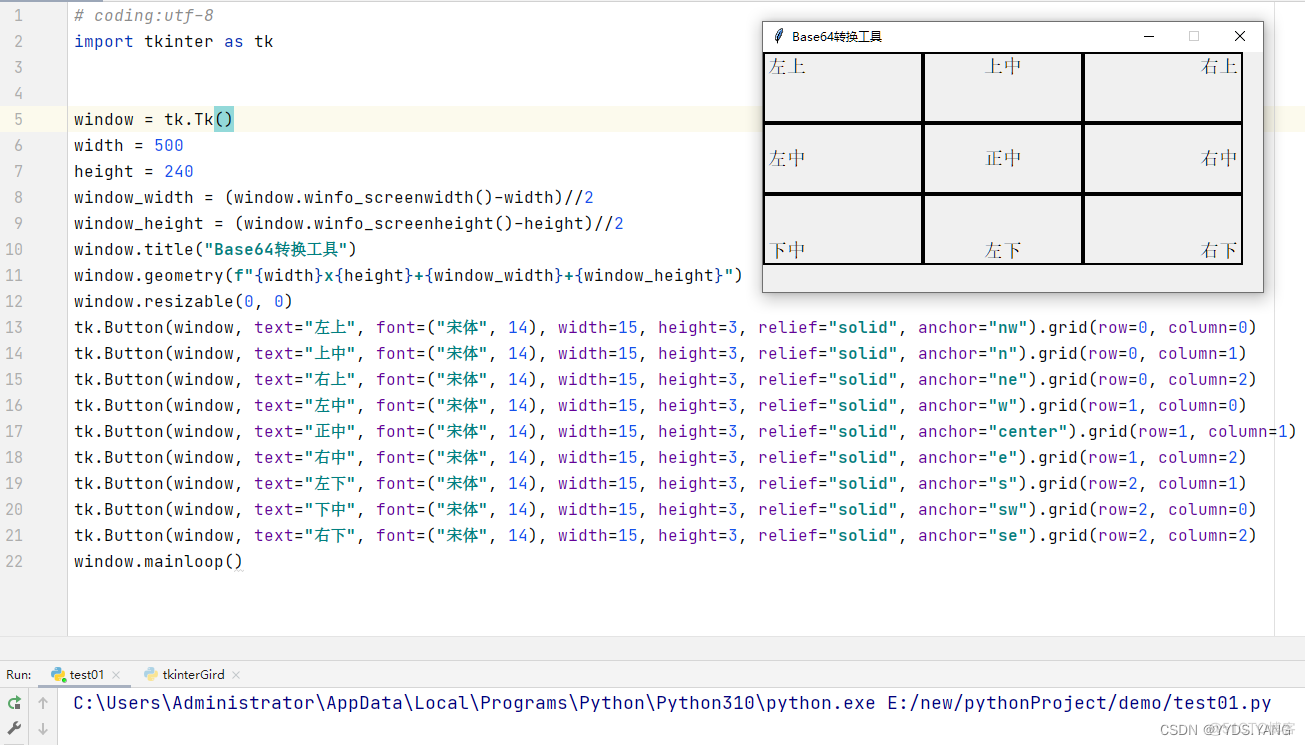Click the 右上 button in tkinter window
The height and width of the screenshot is (745, 1305).
pyautogui.click(x=1163, y=88)
